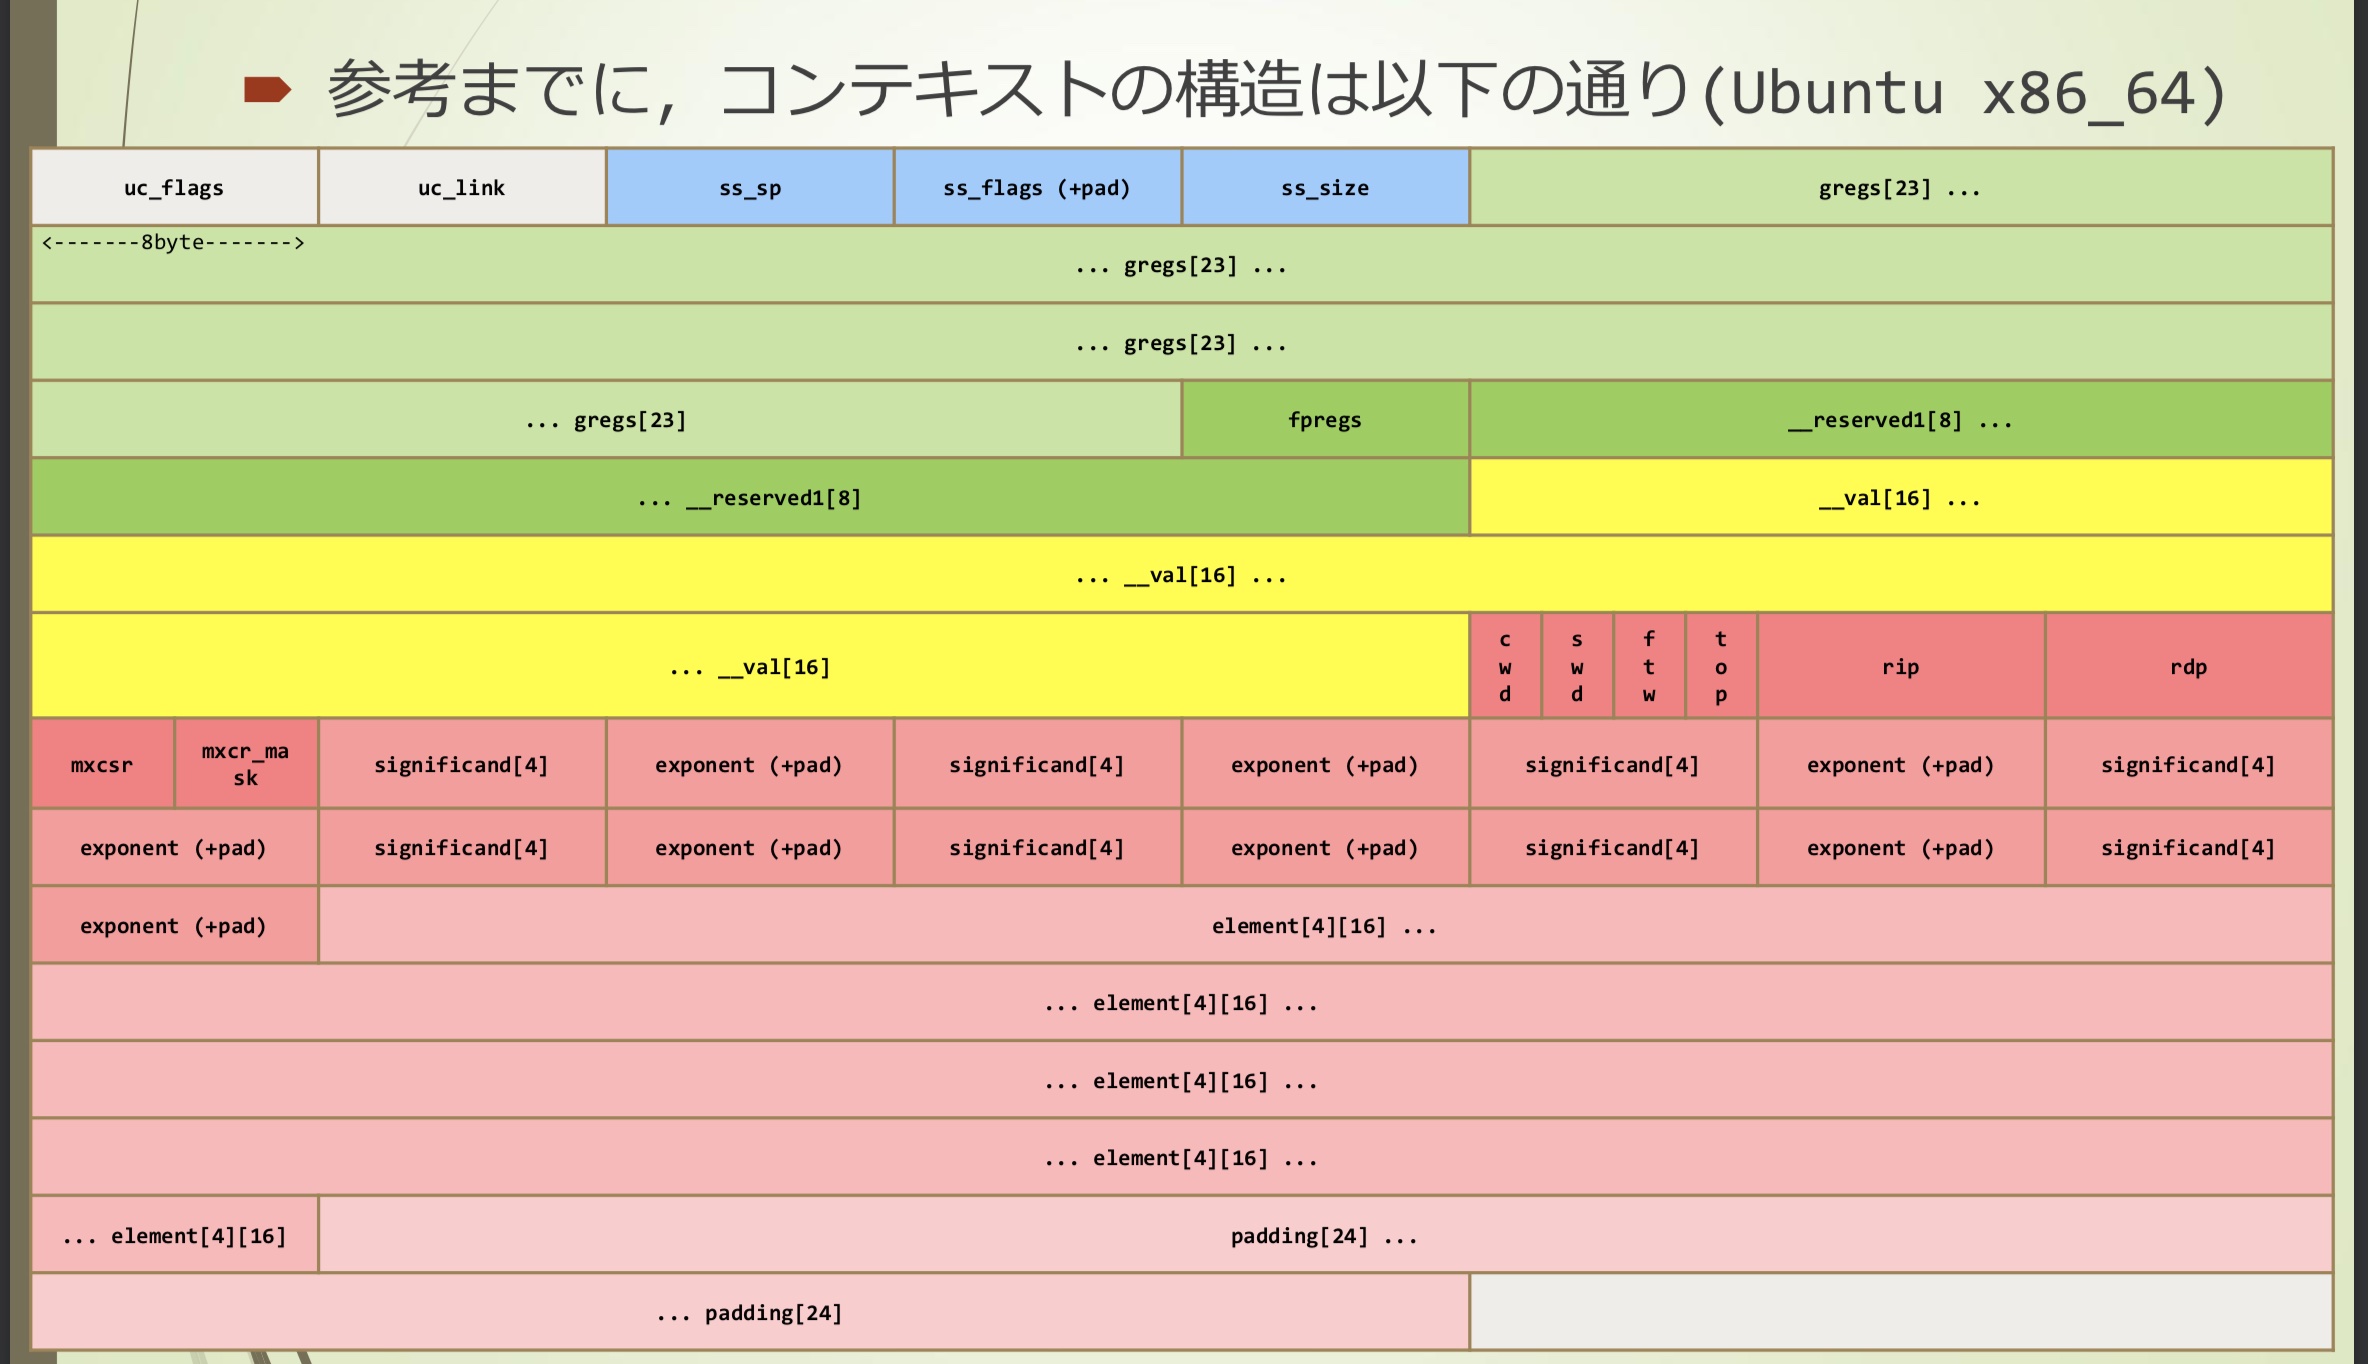Select the ftw vertical cell
The width and height of the screenshot is (2368, 1364).
coord(1649,667)
